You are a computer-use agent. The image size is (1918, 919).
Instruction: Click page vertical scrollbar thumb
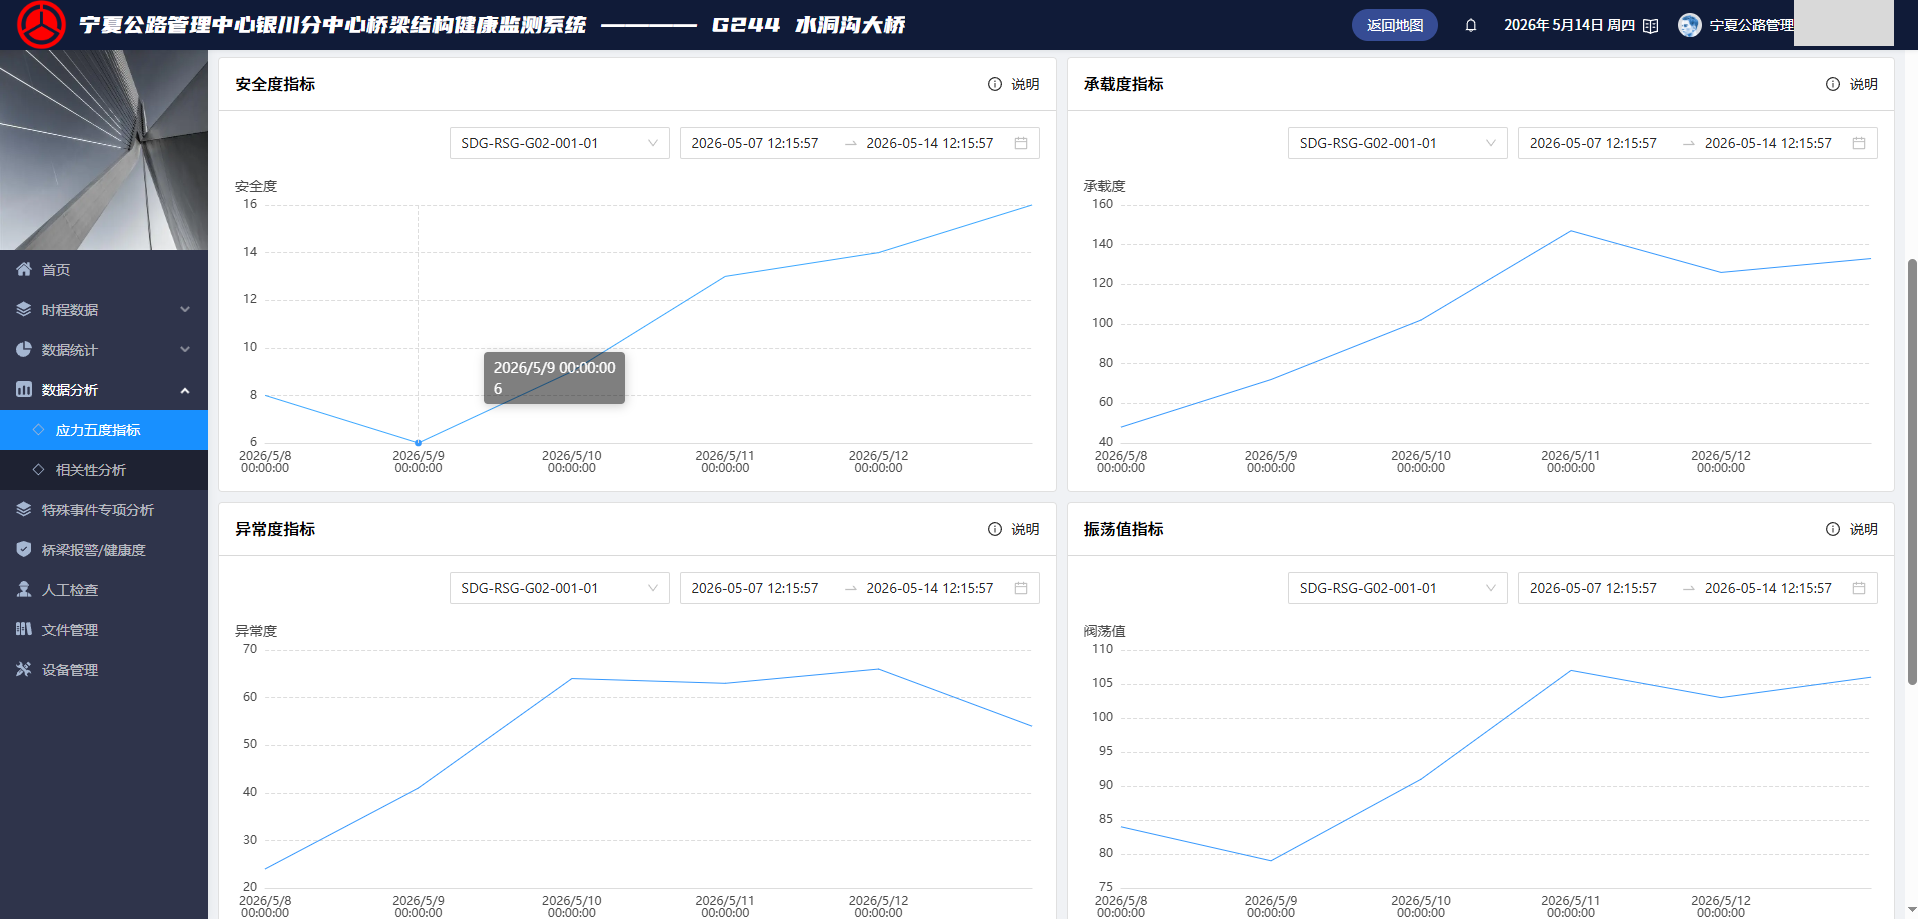tap(1912, 471)
